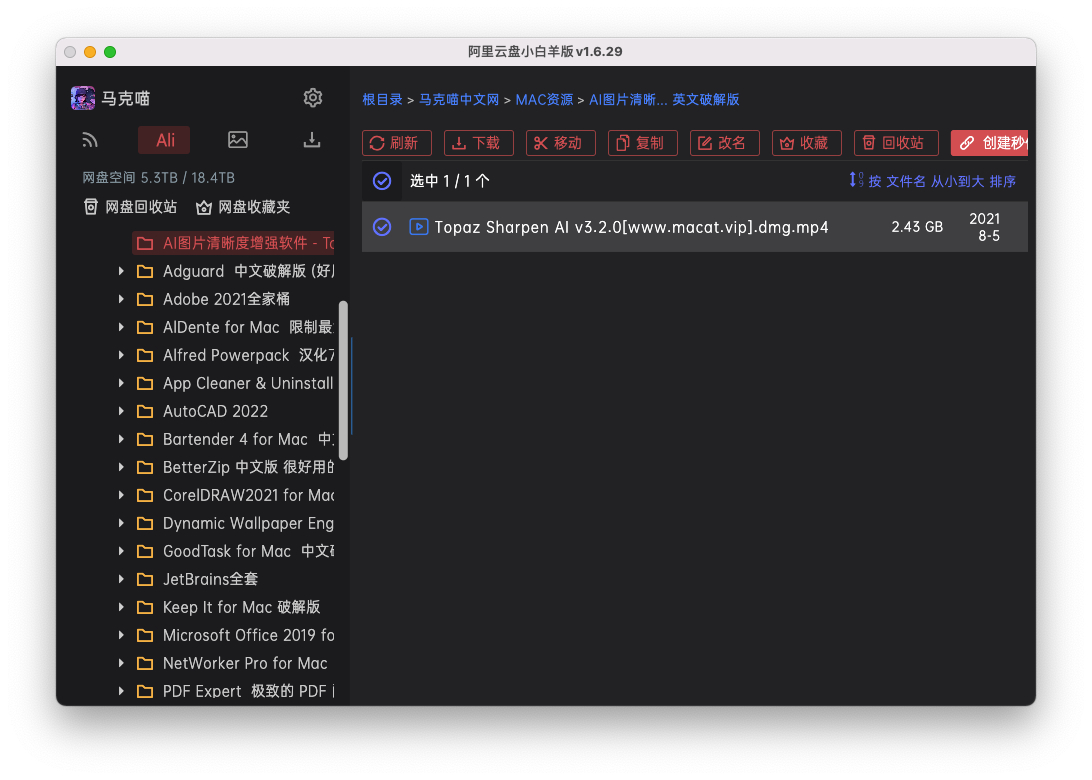Click the 下载 download button
This screenshot has width=1092, height=780.
(478, 143)
